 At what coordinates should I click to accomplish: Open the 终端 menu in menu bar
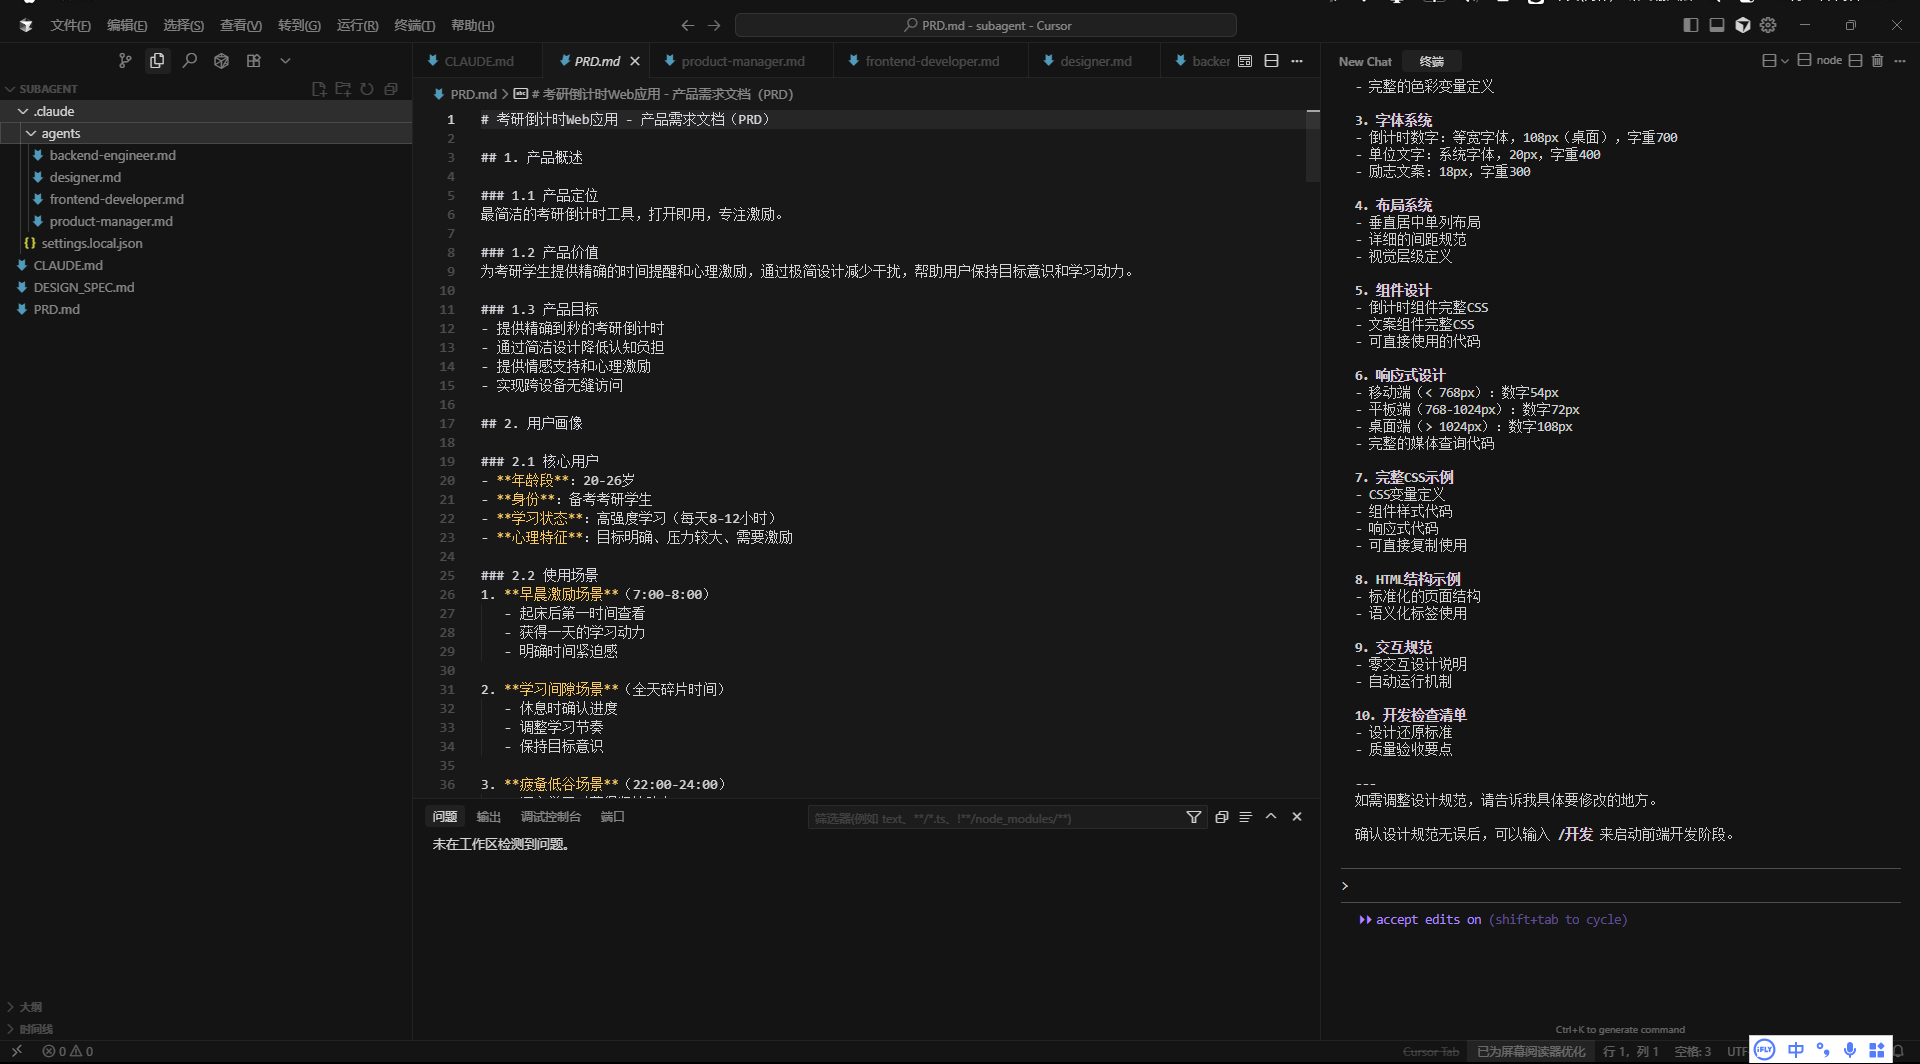[414, 25]
